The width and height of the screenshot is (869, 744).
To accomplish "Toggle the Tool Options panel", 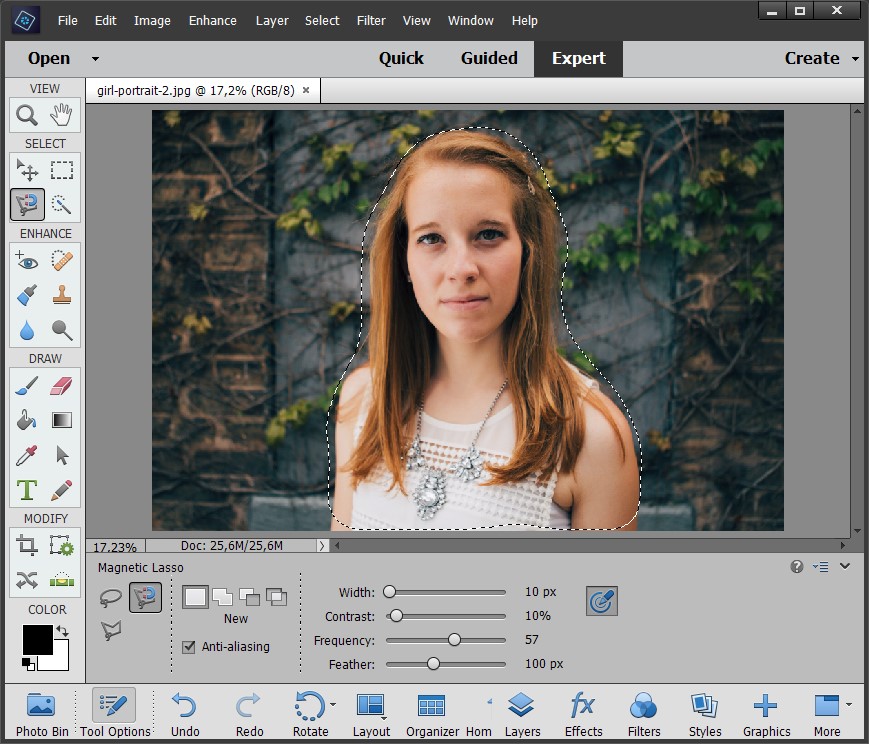I will [x=115, y=714].
